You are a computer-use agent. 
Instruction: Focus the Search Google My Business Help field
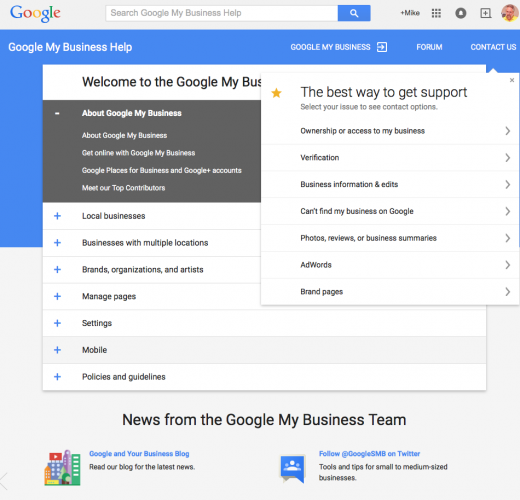[x=222, y=13]
